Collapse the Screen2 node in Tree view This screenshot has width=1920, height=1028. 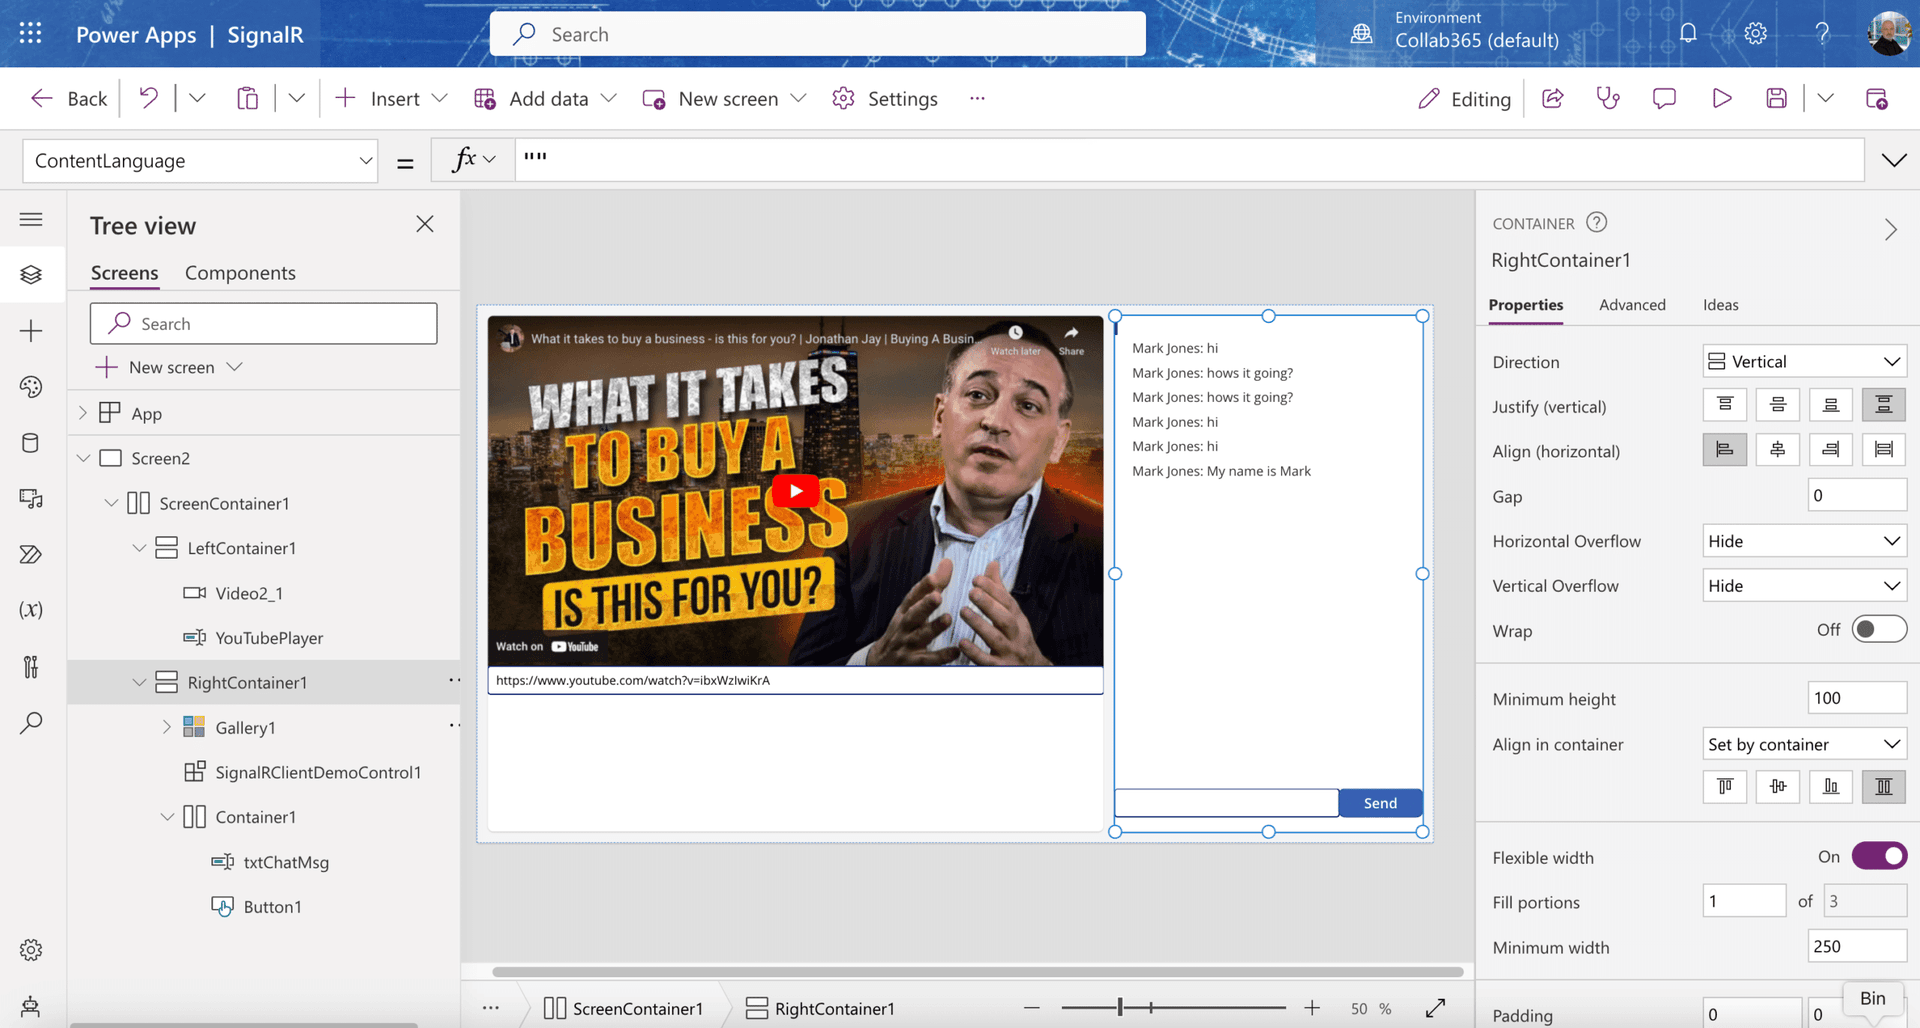[x=84, y=457]
